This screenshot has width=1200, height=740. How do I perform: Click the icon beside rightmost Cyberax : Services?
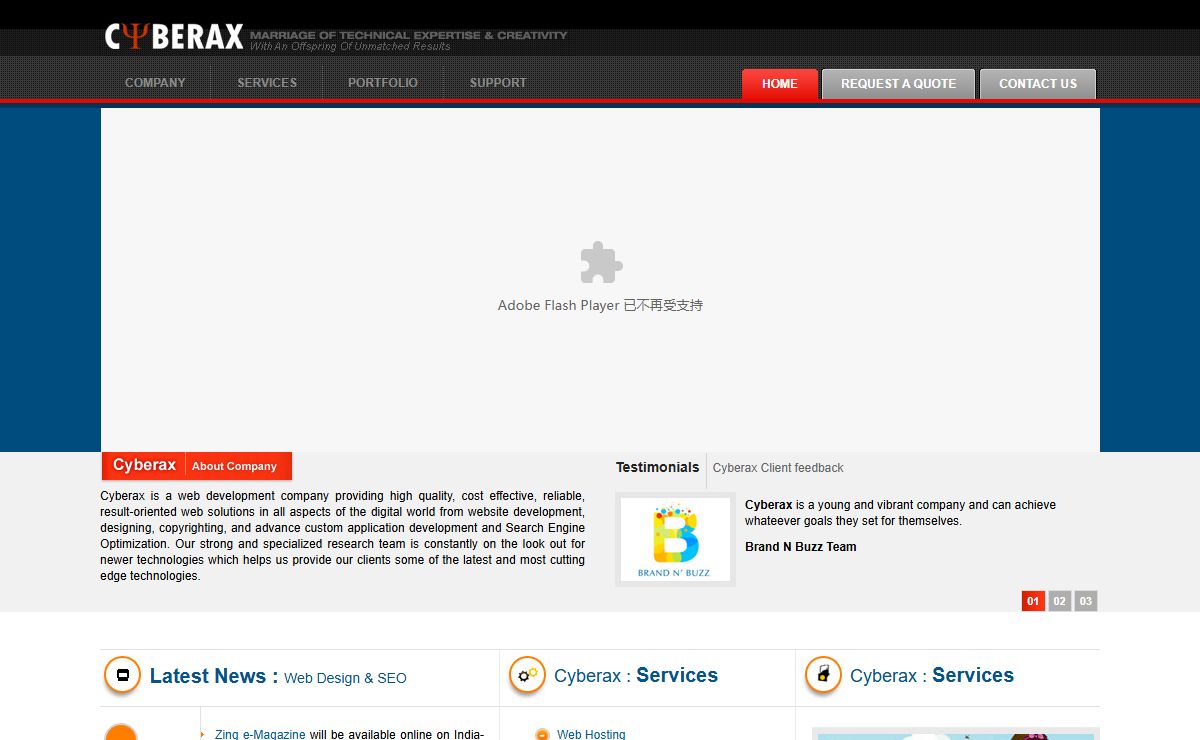823,675
